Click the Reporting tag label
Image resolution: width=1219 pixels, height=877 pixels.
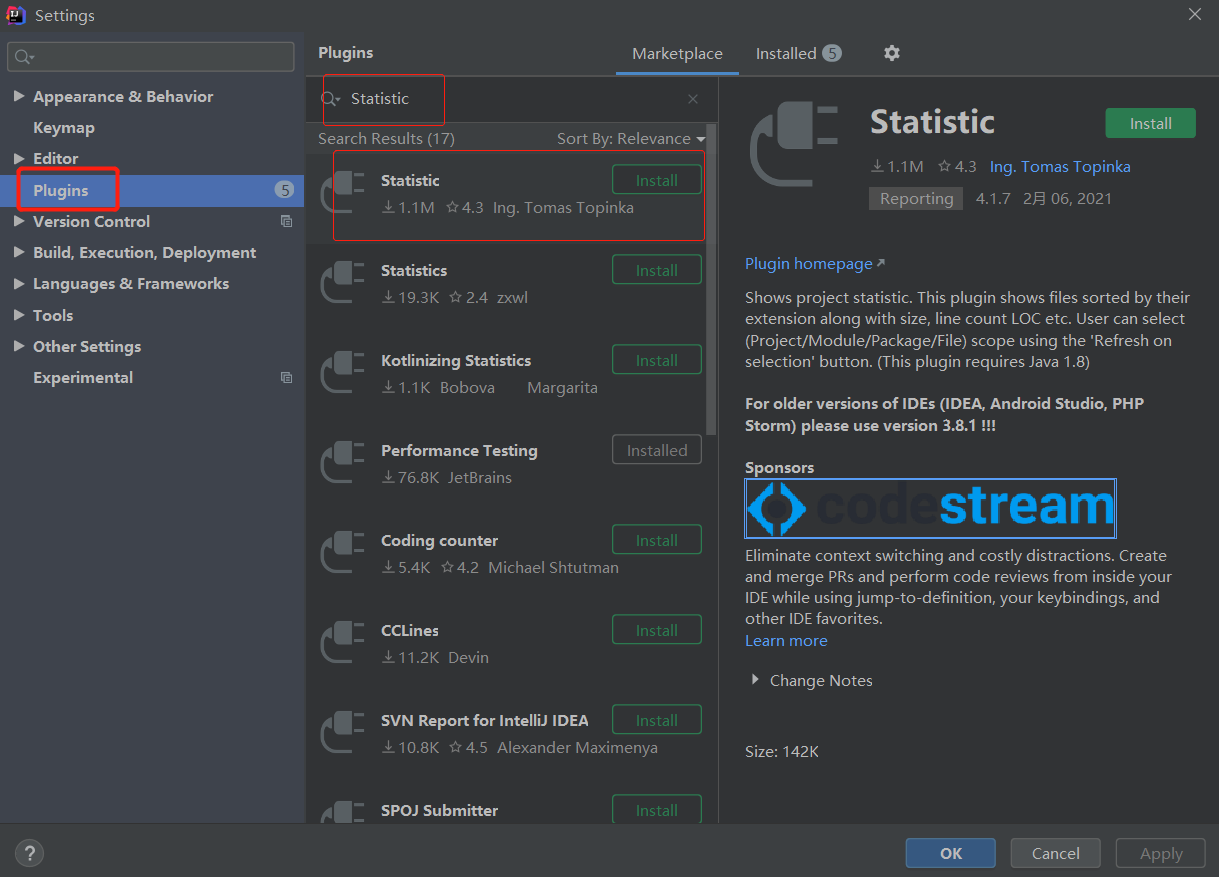point(916,198)
